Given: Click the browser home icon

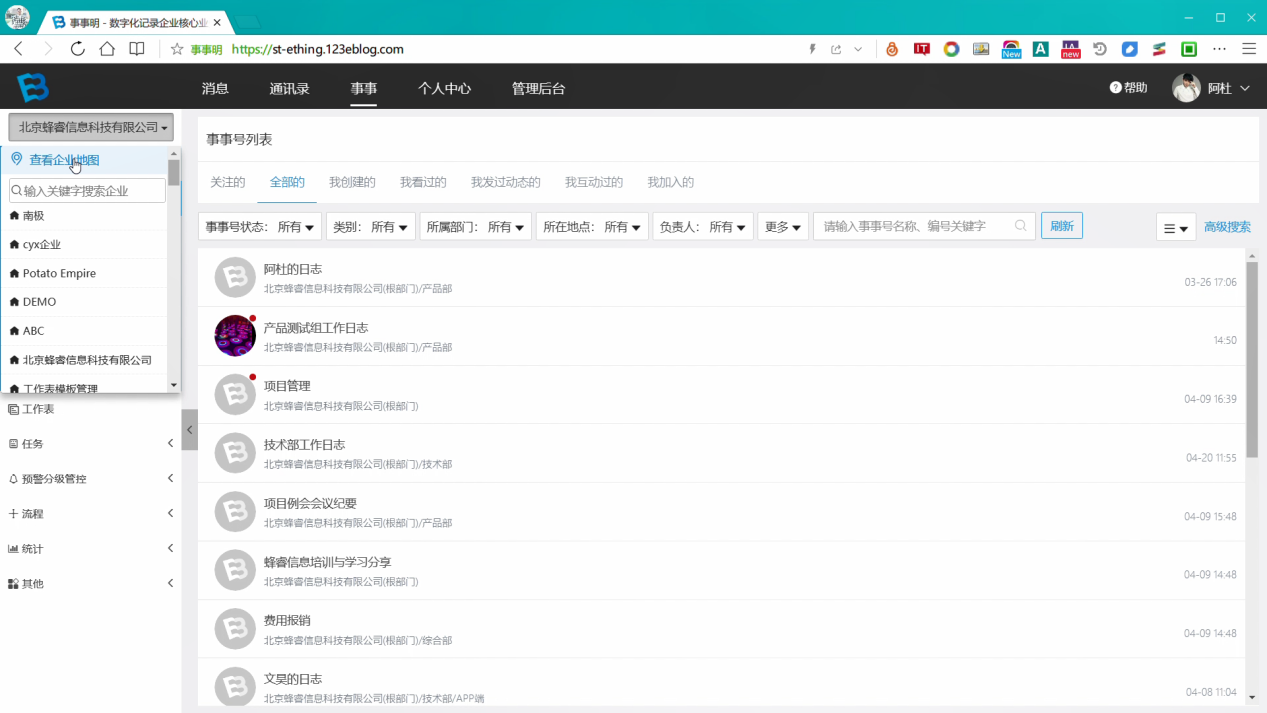Looking at the screenshot, I should [107, 49].
